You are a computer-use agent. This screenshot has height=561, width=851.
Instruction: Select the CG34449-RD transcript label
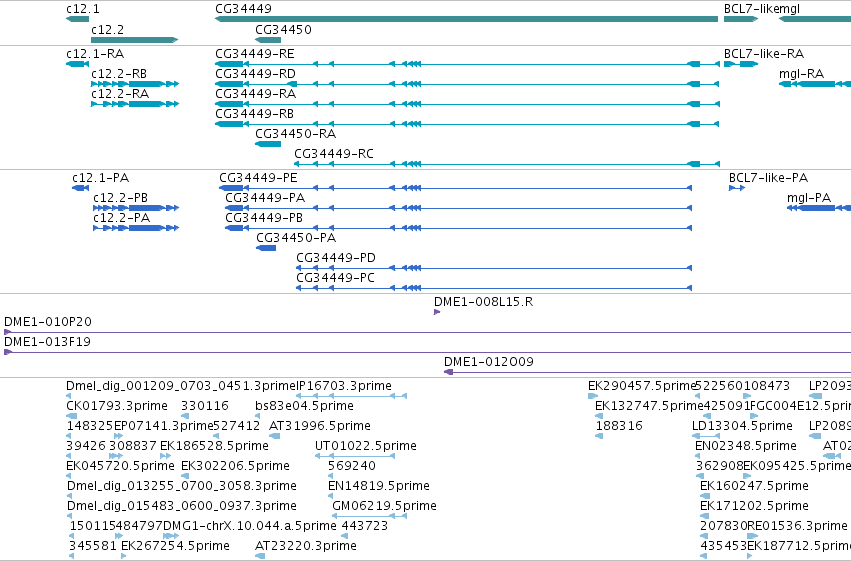tap(255, 74)
